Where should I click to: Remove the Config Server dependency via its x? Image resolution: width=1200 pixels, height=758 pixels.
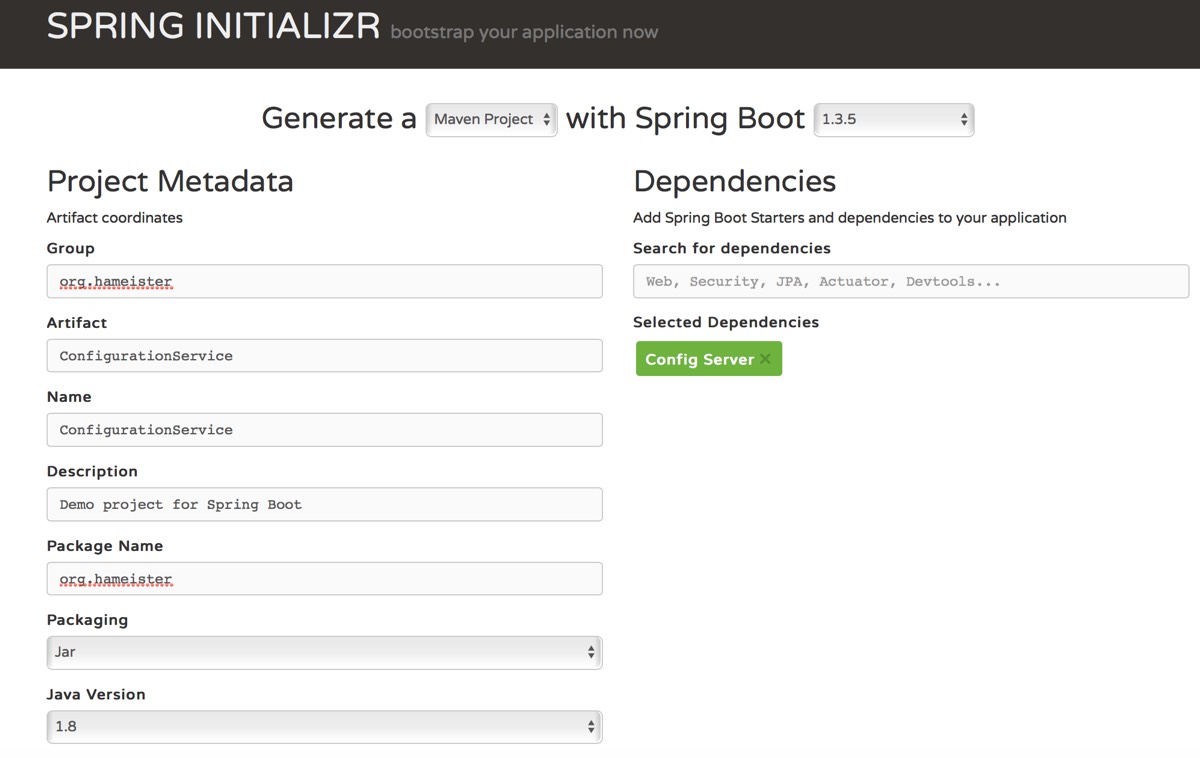pos(766,359)
